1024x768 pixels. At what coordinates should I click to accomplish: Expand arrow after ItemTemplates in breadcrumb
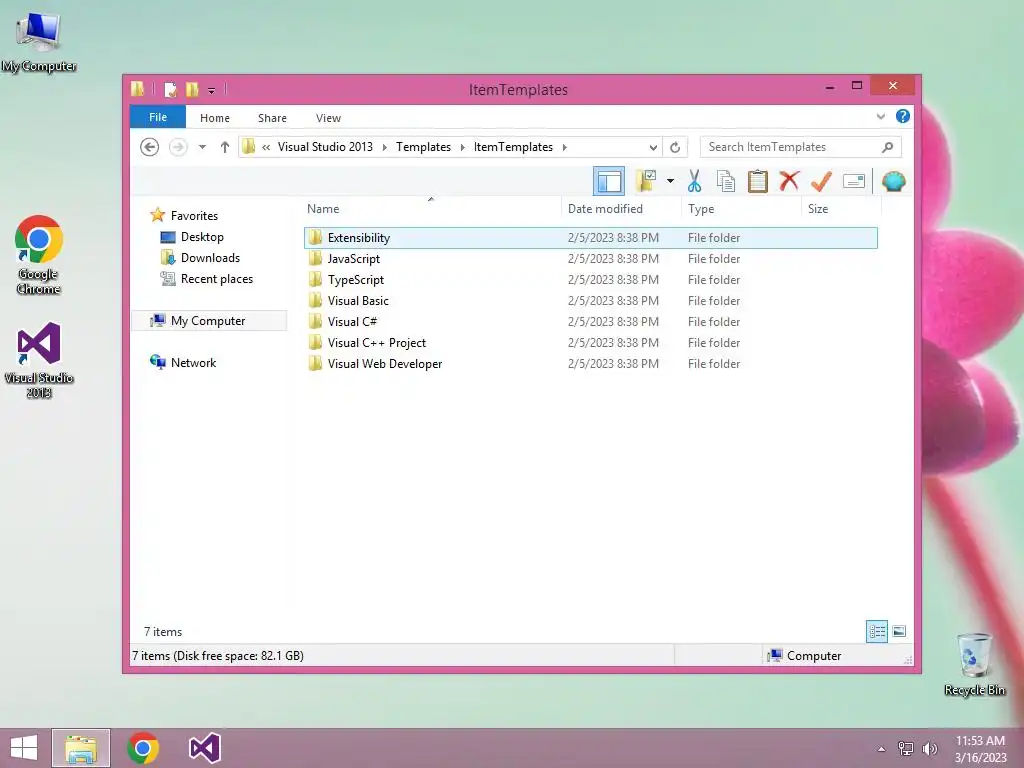[x=564, y=147]
